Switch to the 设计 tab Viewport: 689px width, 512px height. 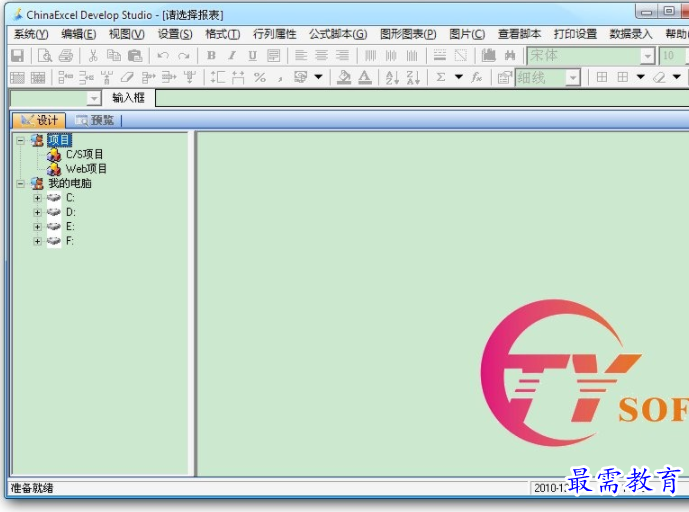[39, 120]
